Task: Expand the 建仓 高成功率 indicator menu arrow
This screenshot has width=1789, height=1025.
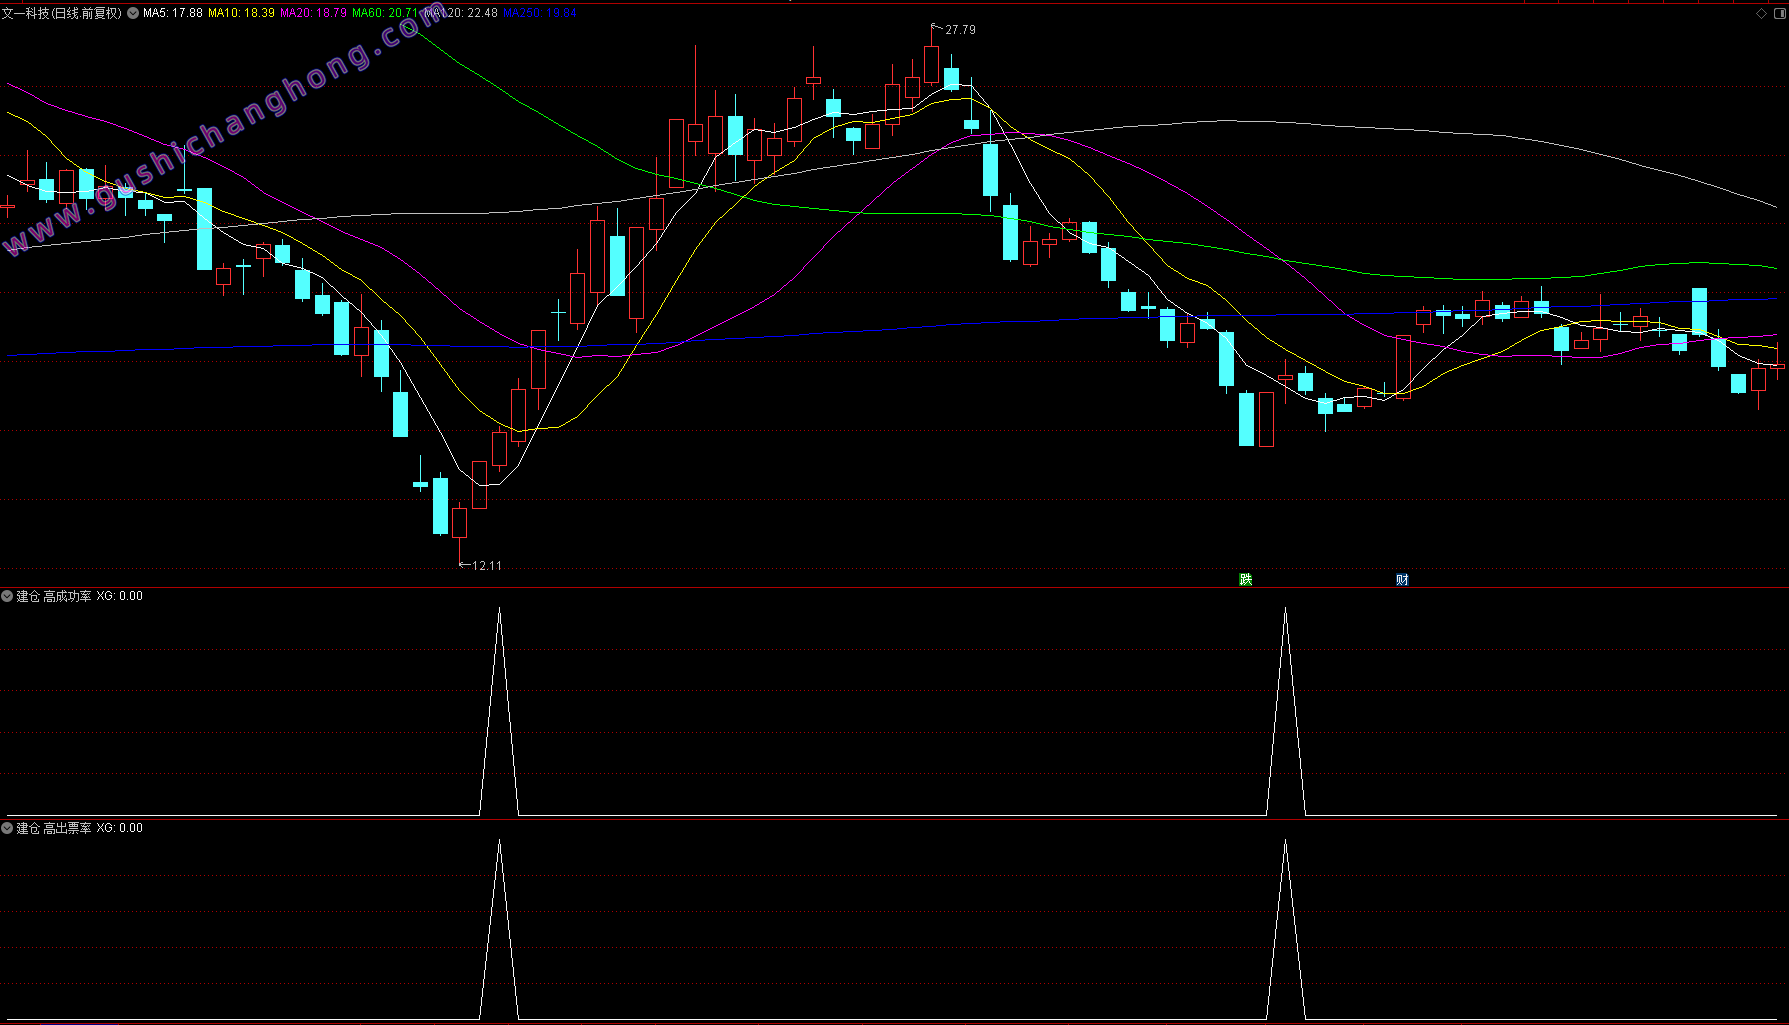Action: point(7,596)
